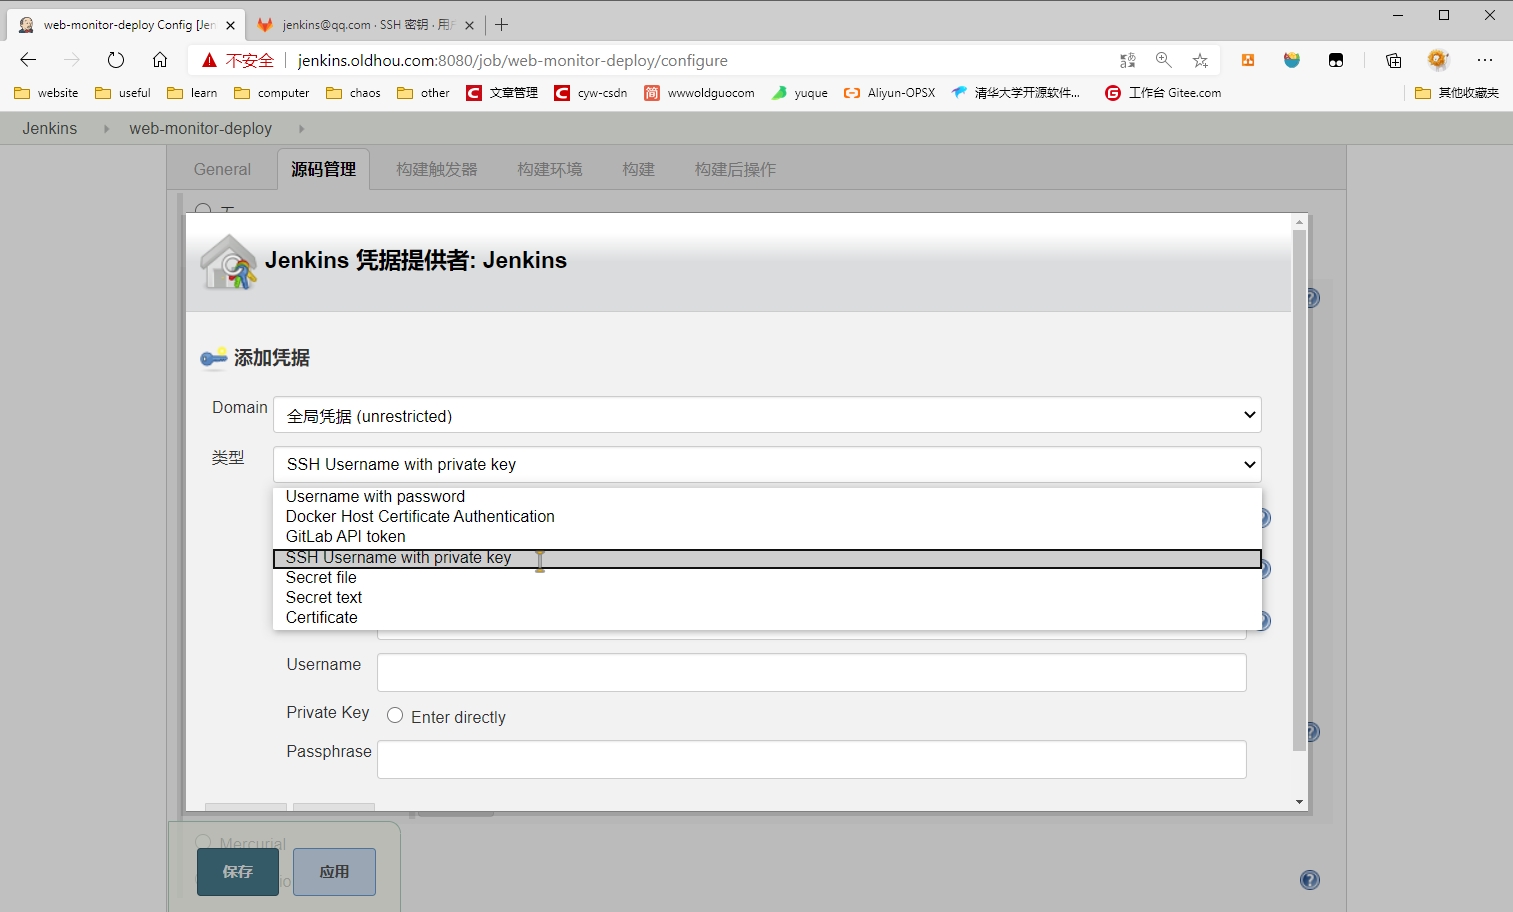Open the yuque bookmark
Screen dimensions: 1513x912
799,93
